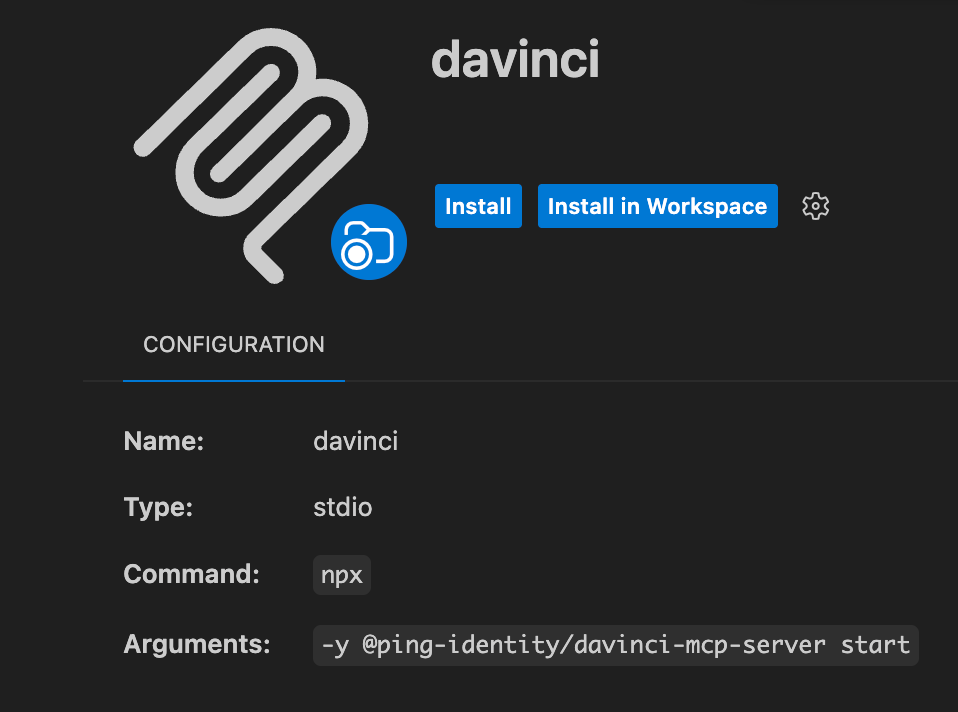This screenshot has width=958, height=712.
Task: Click the Arguments: label
Action: (197, 645)
